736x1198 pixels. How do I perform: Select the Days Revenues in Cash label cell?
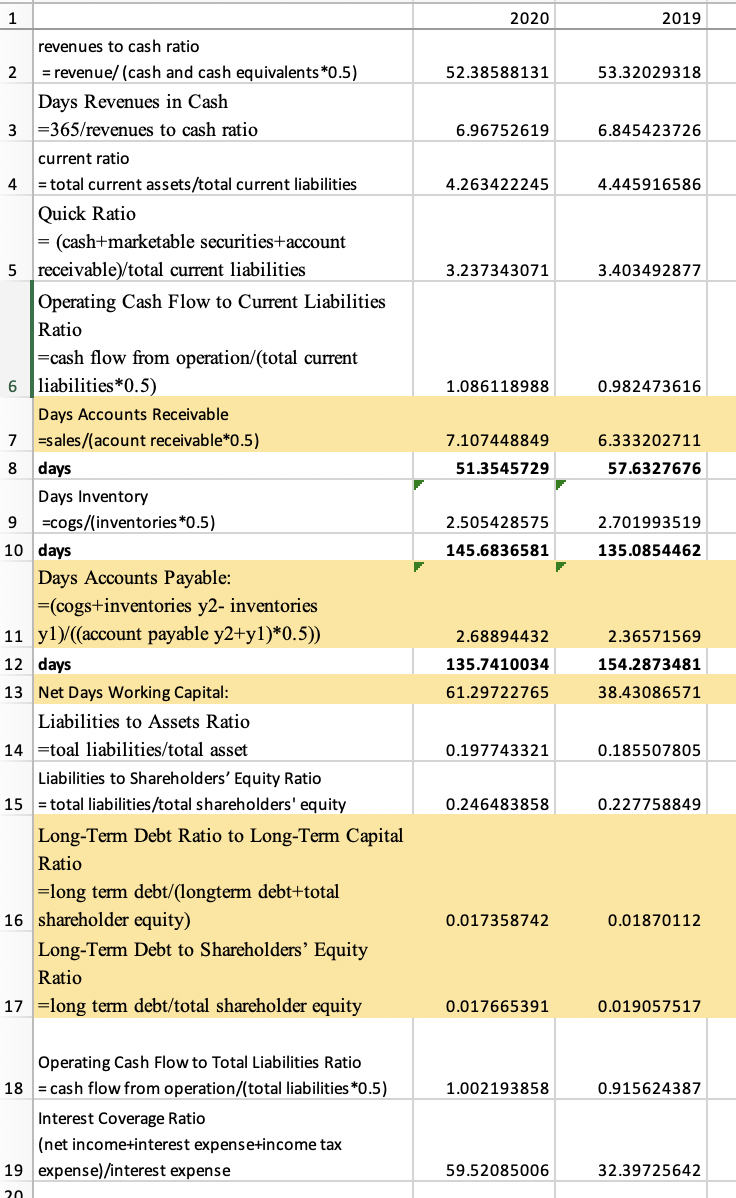coord(222,113)
